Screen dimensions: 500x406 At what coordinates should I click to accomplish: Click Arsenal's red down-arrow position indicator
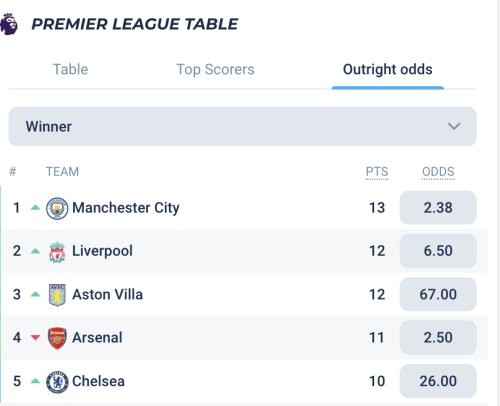click(x=35, y=338)
